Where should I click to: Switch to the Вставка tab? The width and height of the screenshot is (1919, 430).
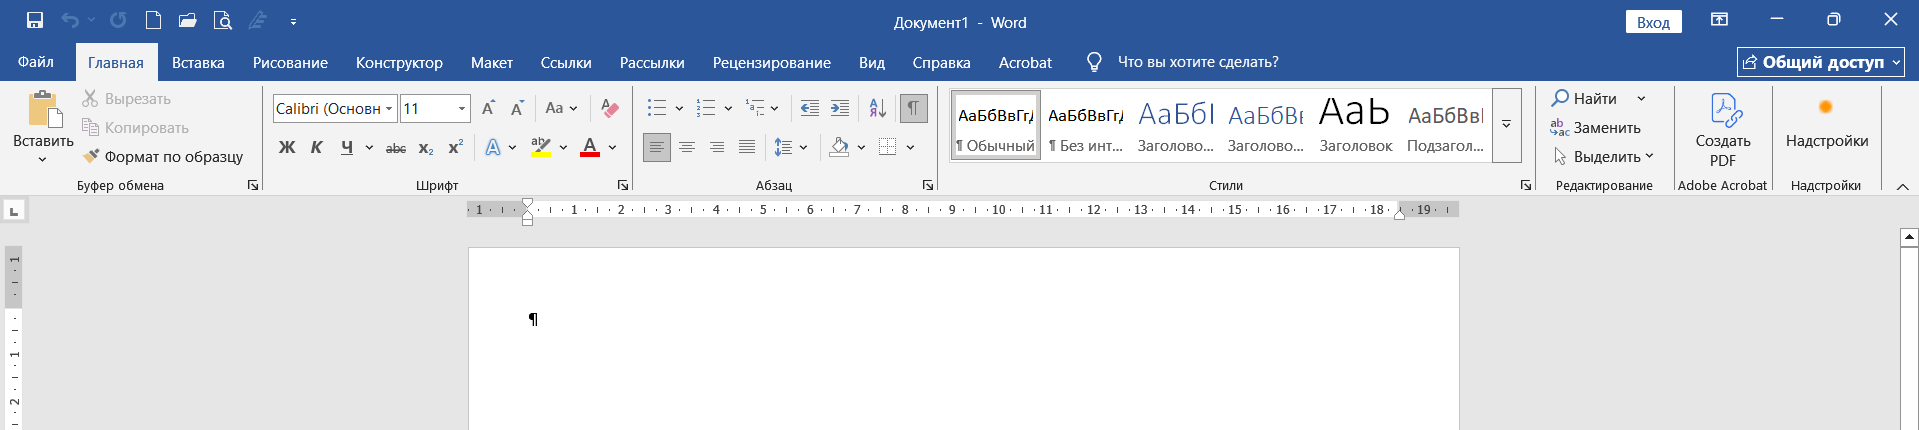click(198, 62)
